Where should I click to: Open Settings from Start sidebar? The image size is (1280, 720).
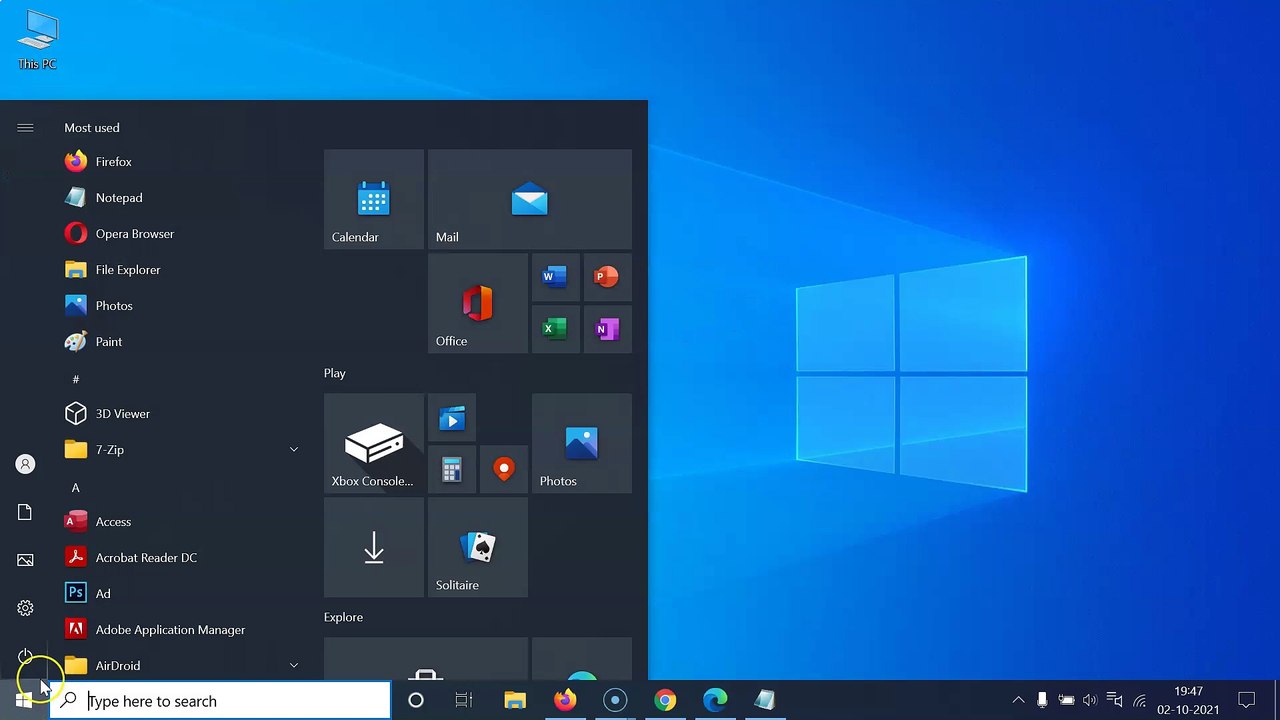[25, 608]
